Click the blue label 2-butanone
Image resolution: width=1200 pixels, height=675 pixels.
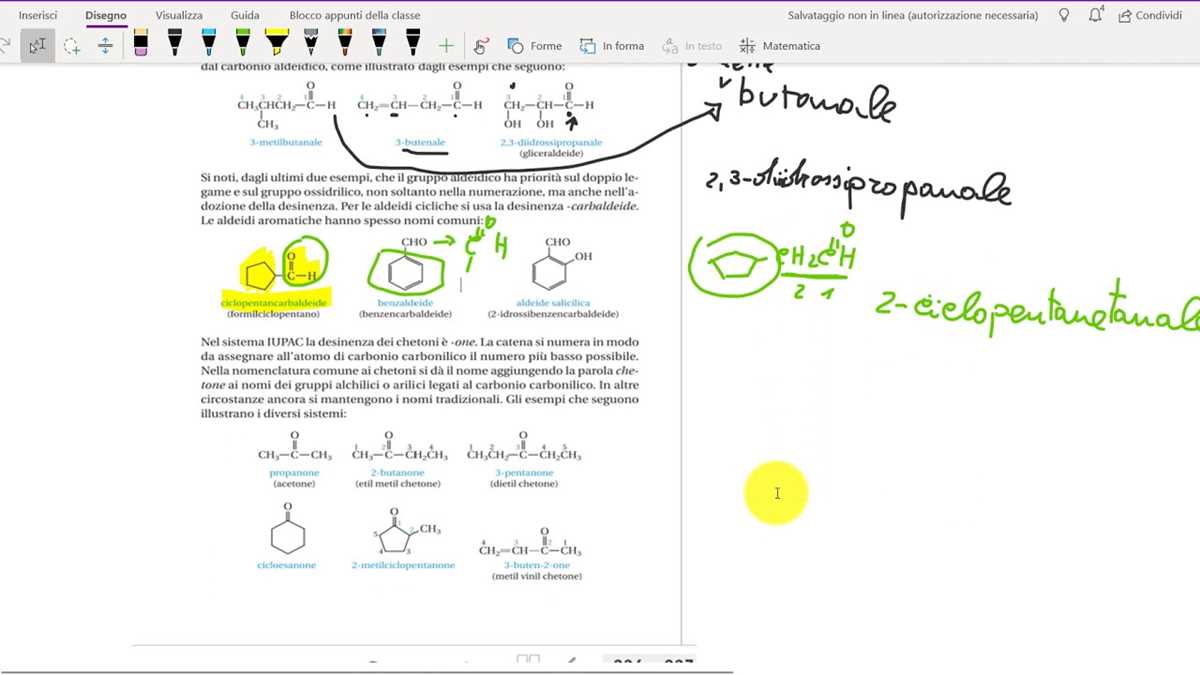397,472
